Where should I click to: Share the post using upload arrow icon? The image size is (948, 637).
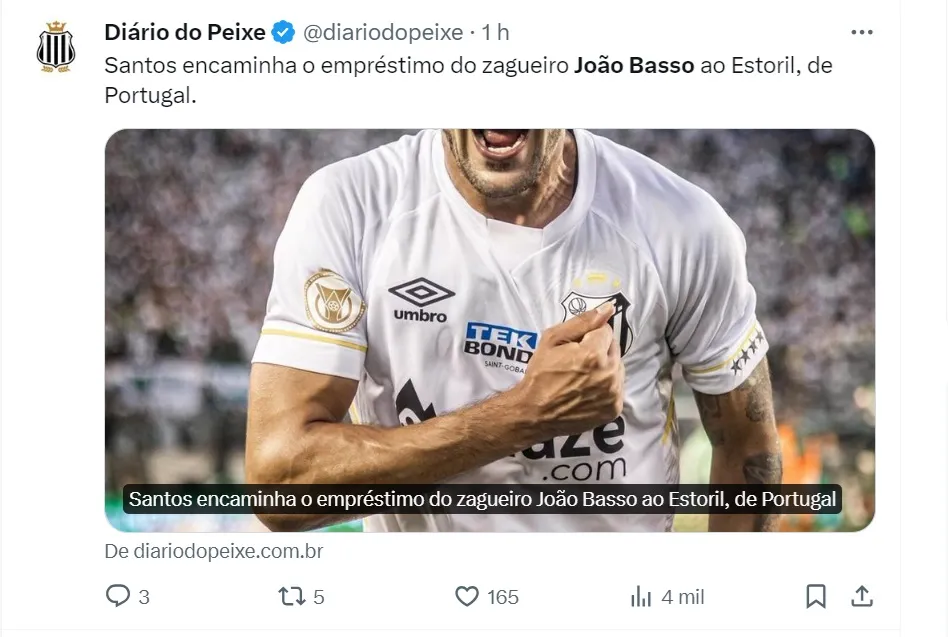tap(862, 597)
